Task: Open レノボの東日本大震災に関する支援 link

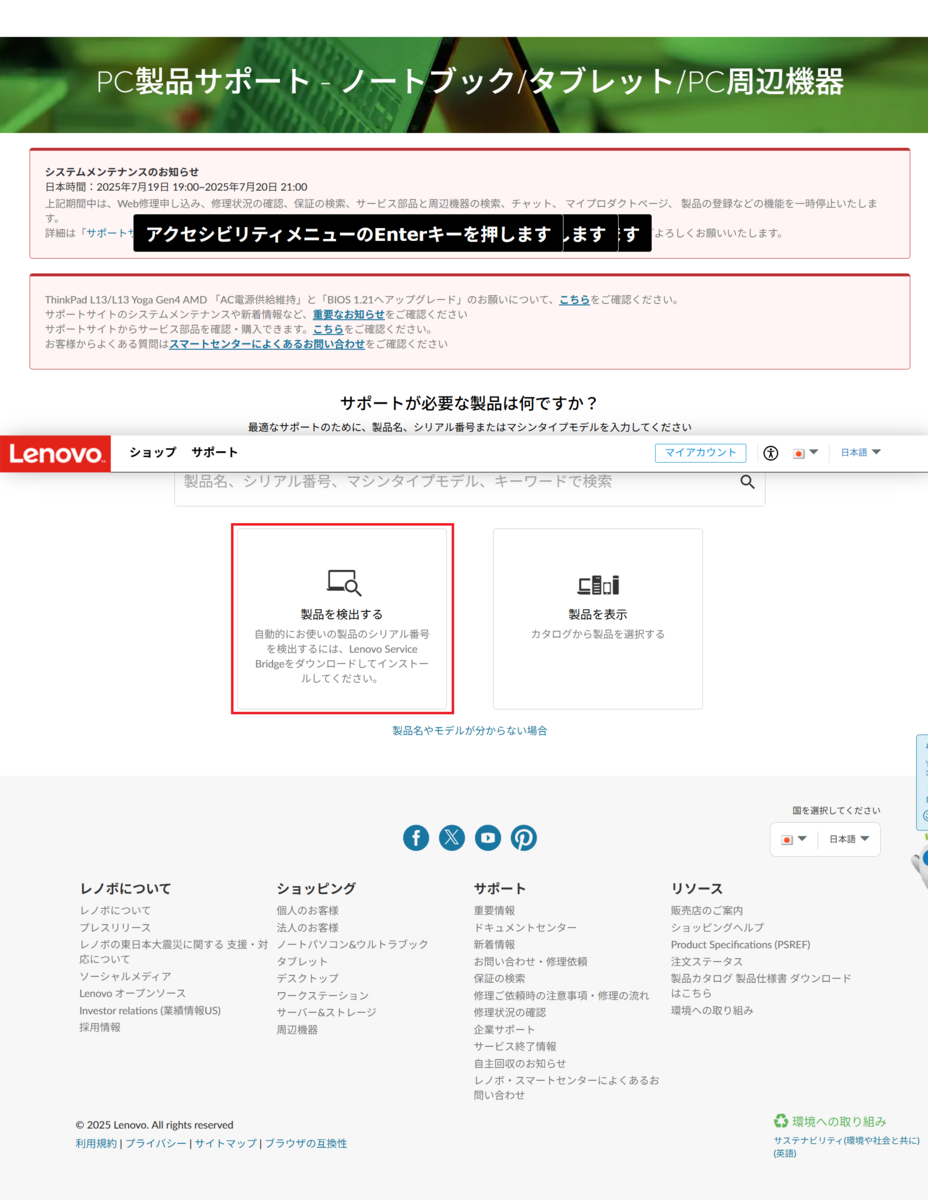Action: (174, 952)
